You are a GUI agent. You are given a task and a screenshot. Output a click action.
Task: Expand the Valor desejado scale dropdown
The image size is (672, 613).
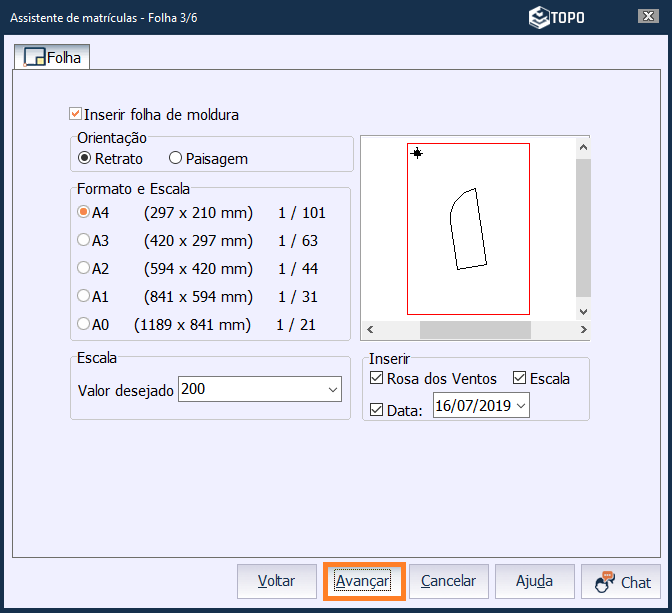[333, 390]
